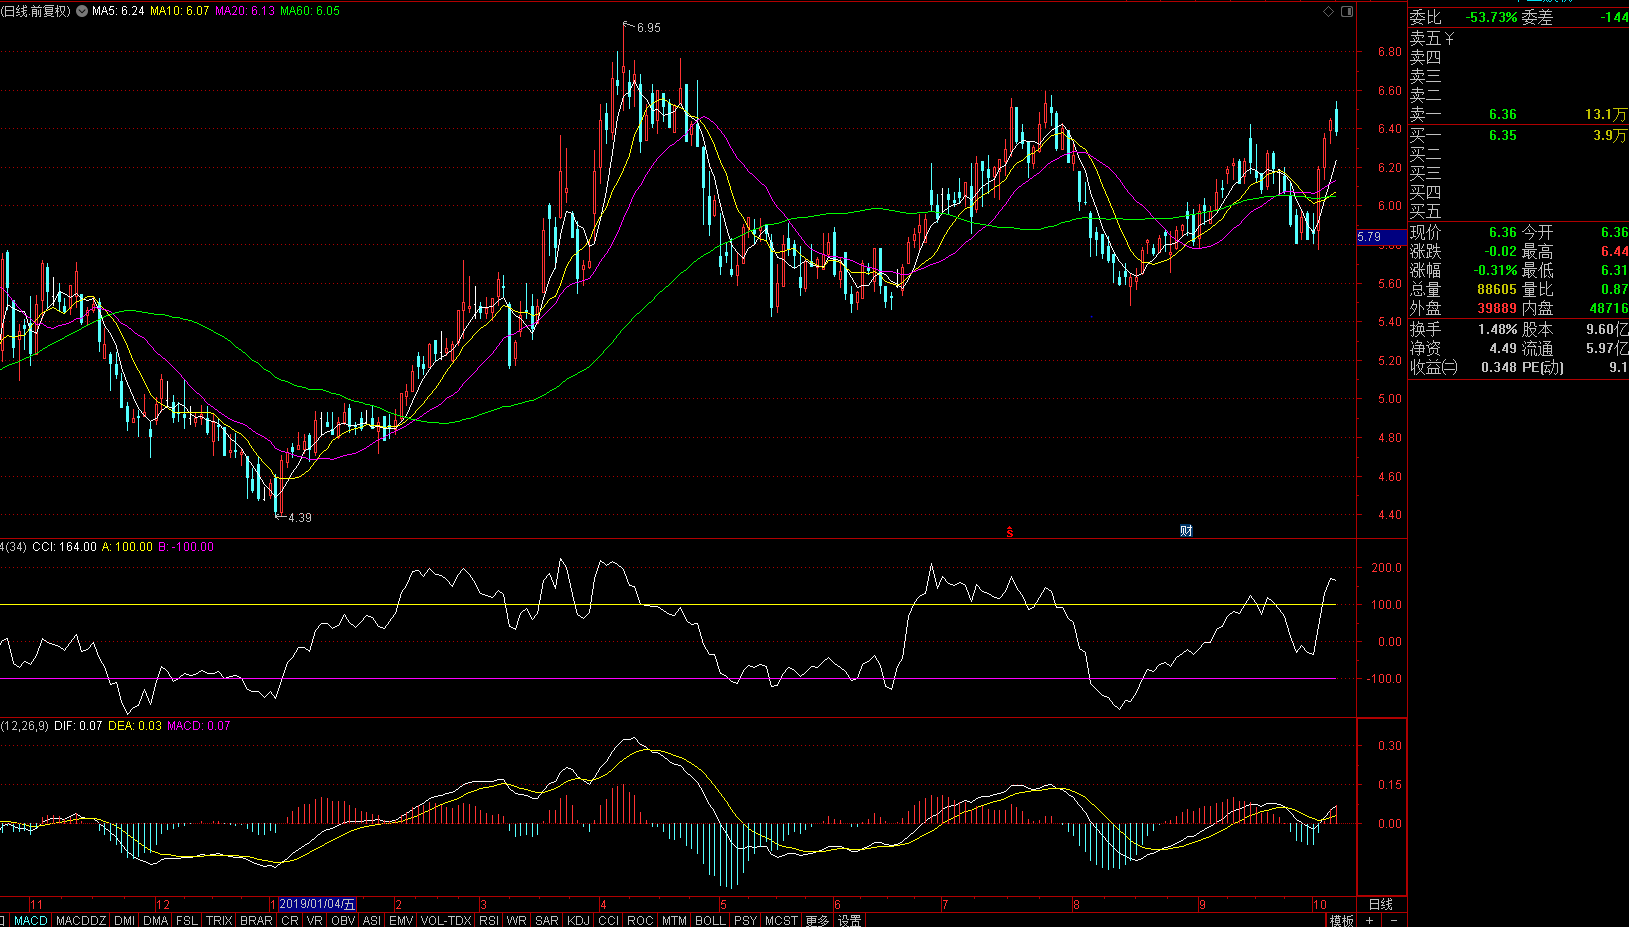Click the 净资 4.49 value
This screenshot has width=1629, height=927.
1503,348
